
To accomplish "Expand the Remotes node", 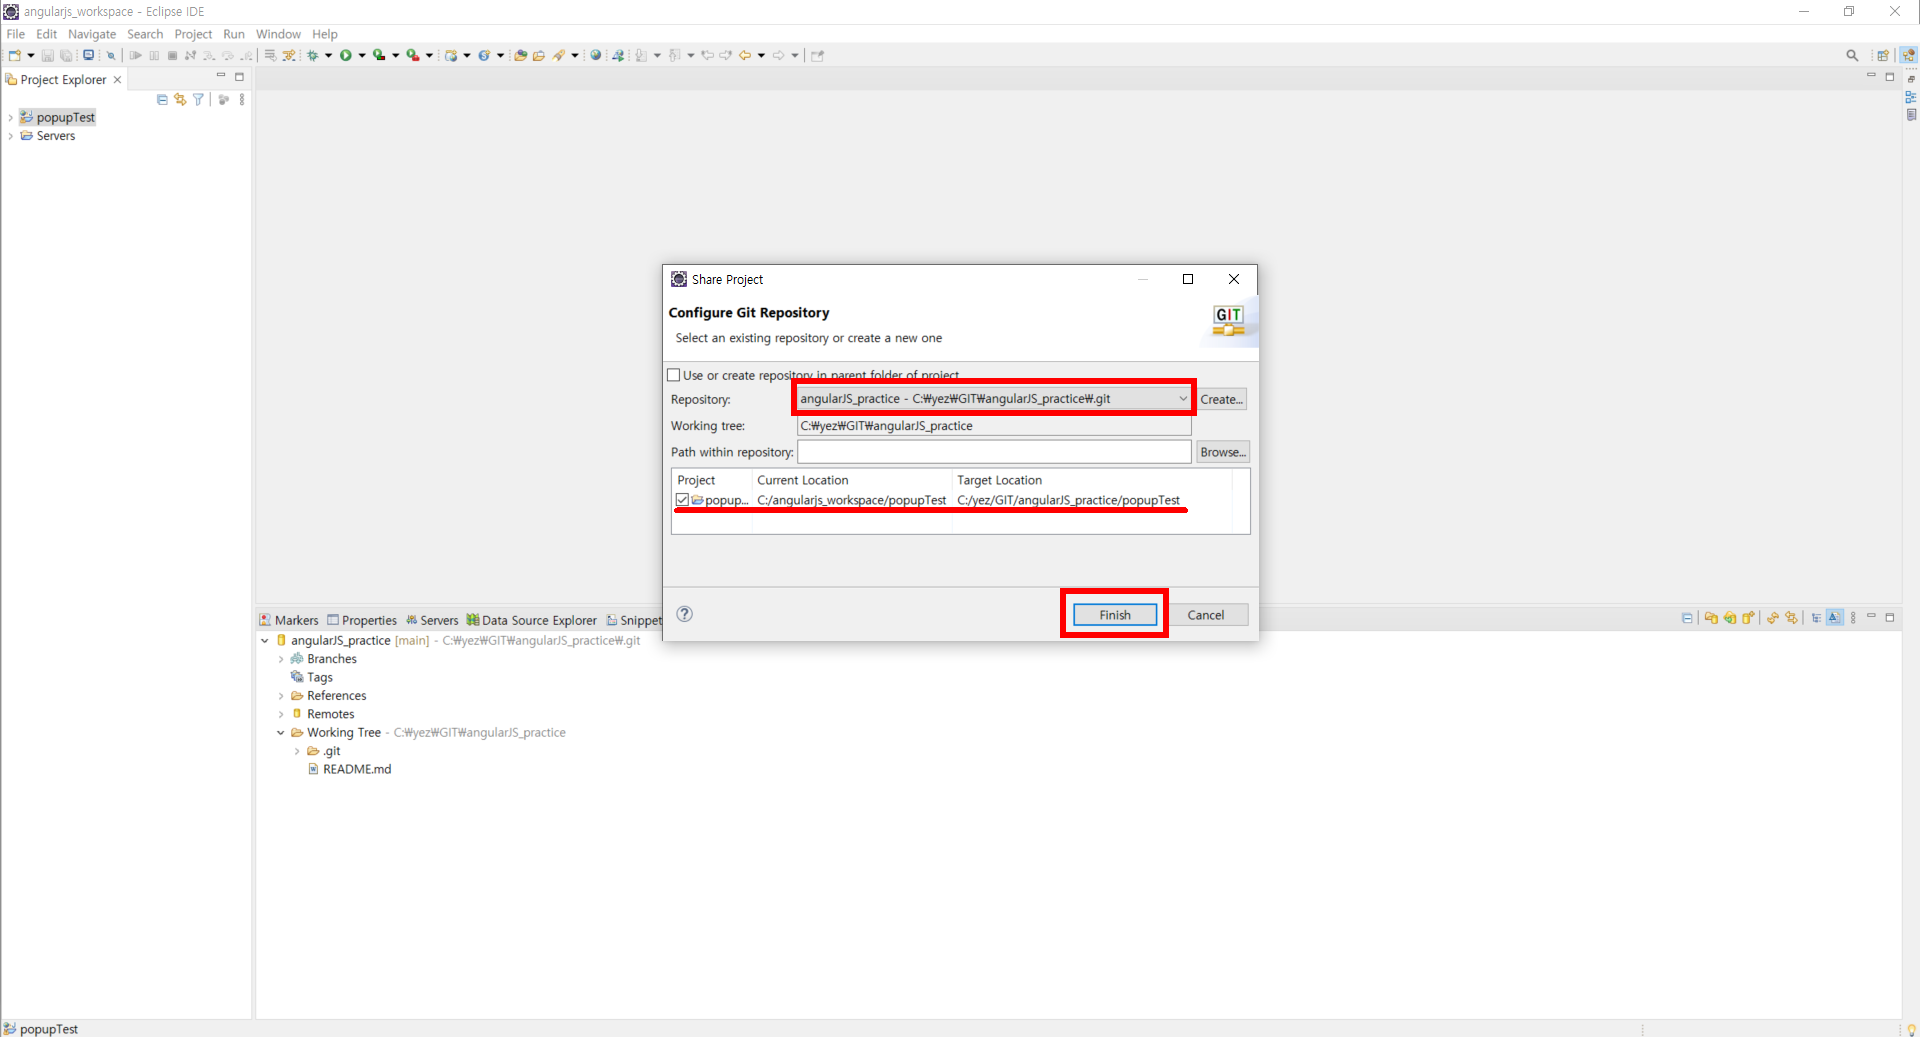I will point(281,714).
